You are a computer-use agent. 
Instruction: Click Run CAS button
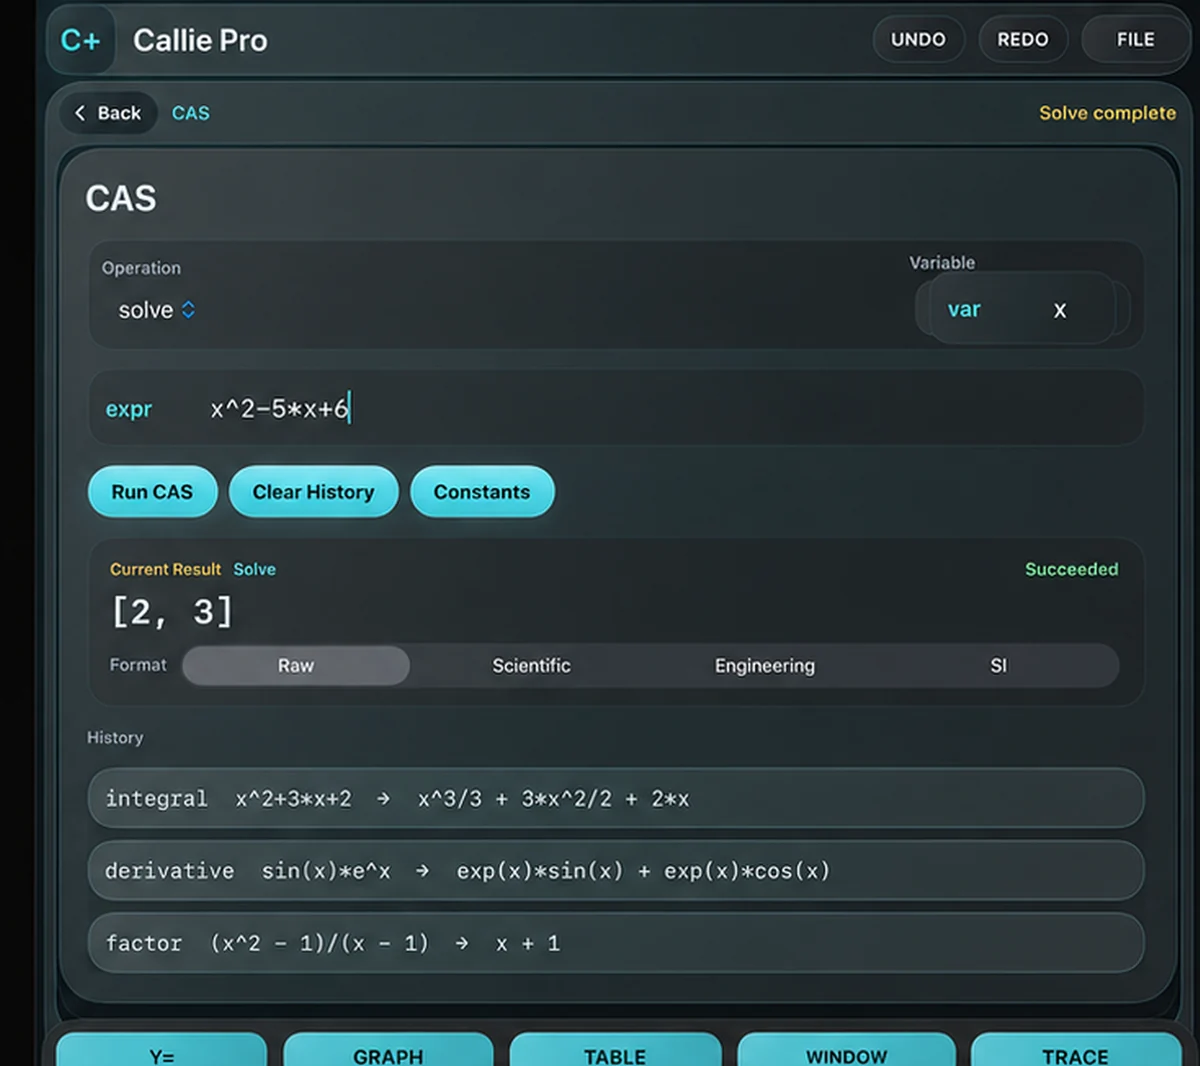pyautogui.click(x=152, y=492)
